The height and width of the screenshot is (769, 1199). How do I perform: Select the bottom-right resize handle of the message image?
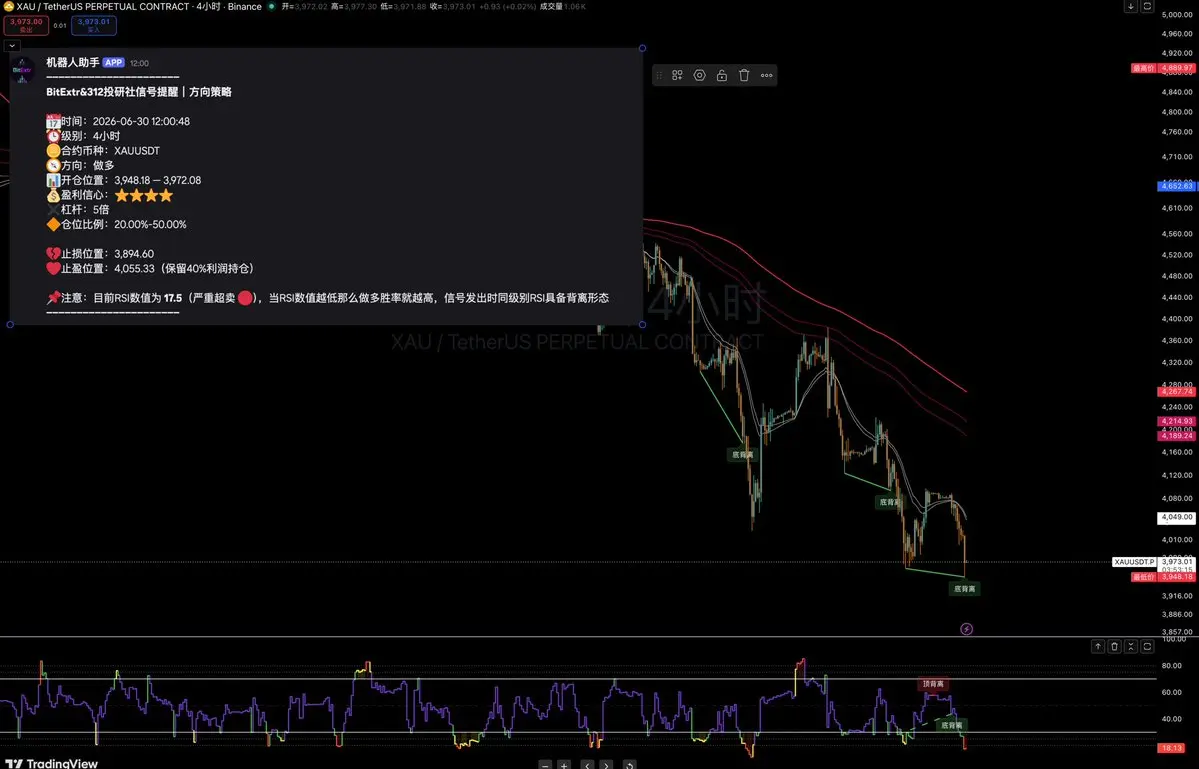tap(642, 324)
